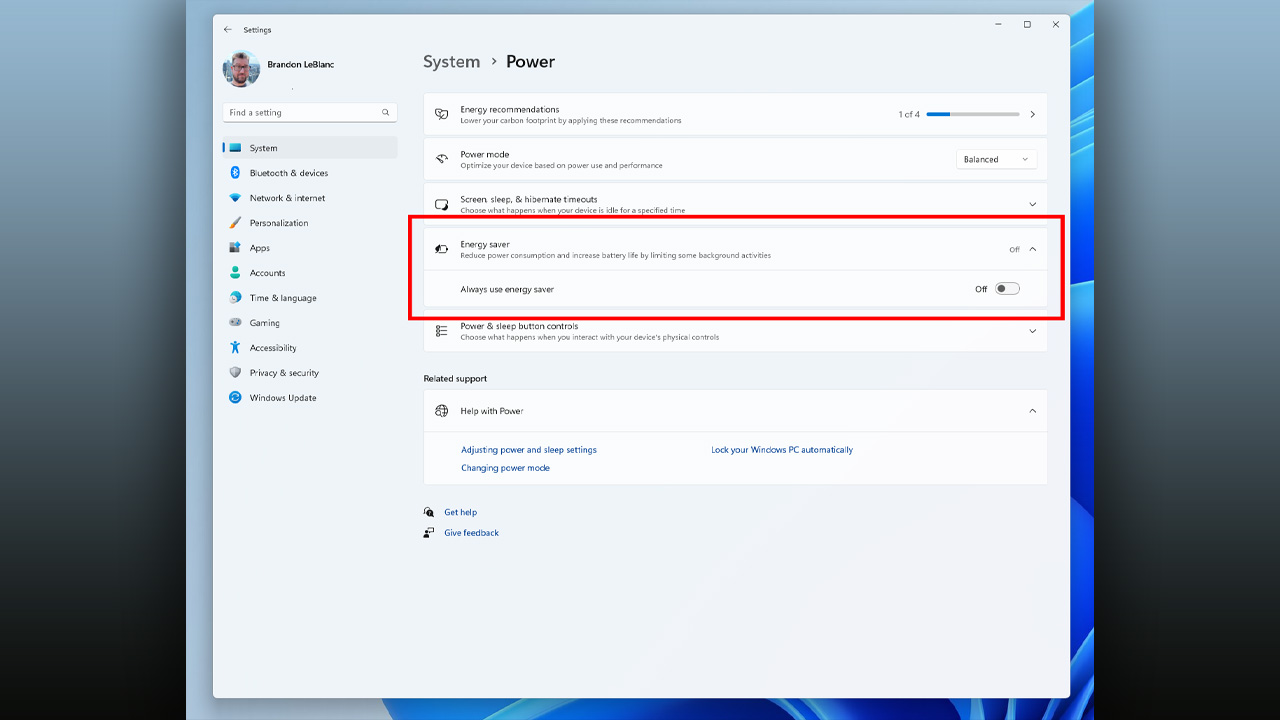Click the Help with Power globe icon
Image resolution: width=1280 pixels, height=720 pixels.
pyautogui.click(x=442, y=411)
